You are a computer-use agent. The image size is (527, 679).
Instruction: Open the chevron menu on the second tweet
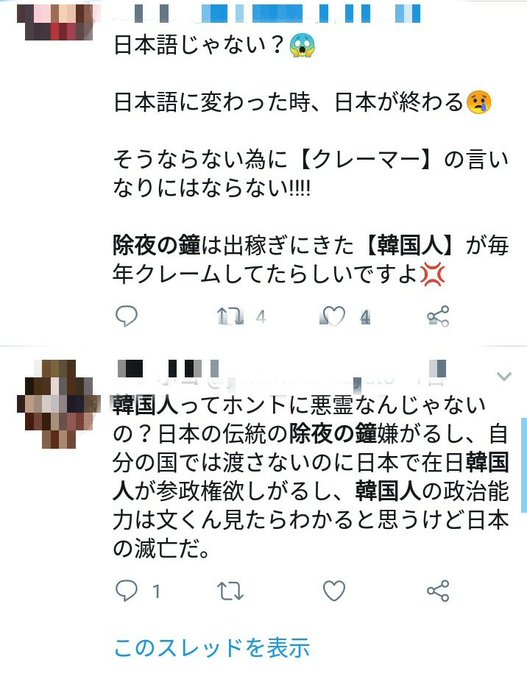(504, 376)
